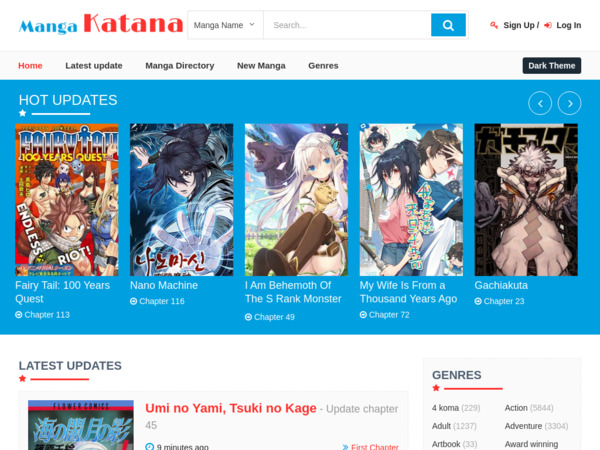Open Umi no Yami, Tsuki no Kage title
600x450 pixels.
click(231, 408)
